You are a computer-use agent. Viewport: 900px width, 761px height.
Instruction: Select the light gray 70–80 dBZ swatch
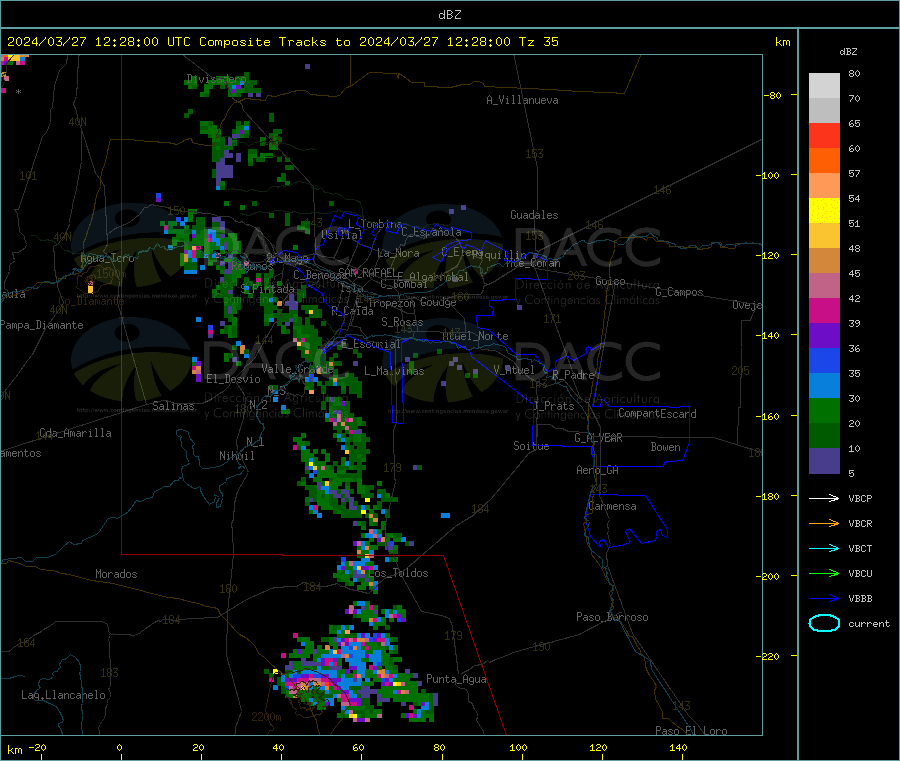pyautogui.click(x=824, y=86)
